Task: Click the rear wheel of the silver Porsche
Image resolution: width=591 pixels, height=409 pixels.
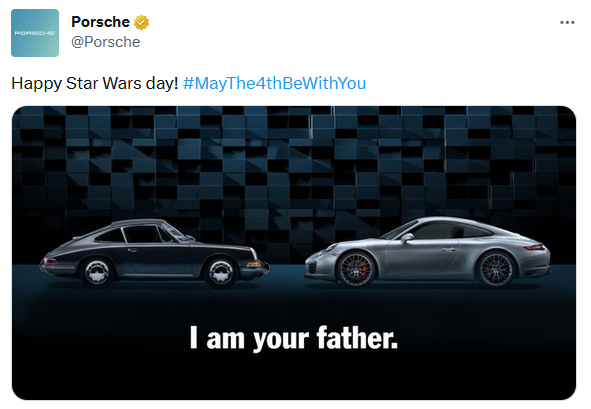Action: click(496, 269)
